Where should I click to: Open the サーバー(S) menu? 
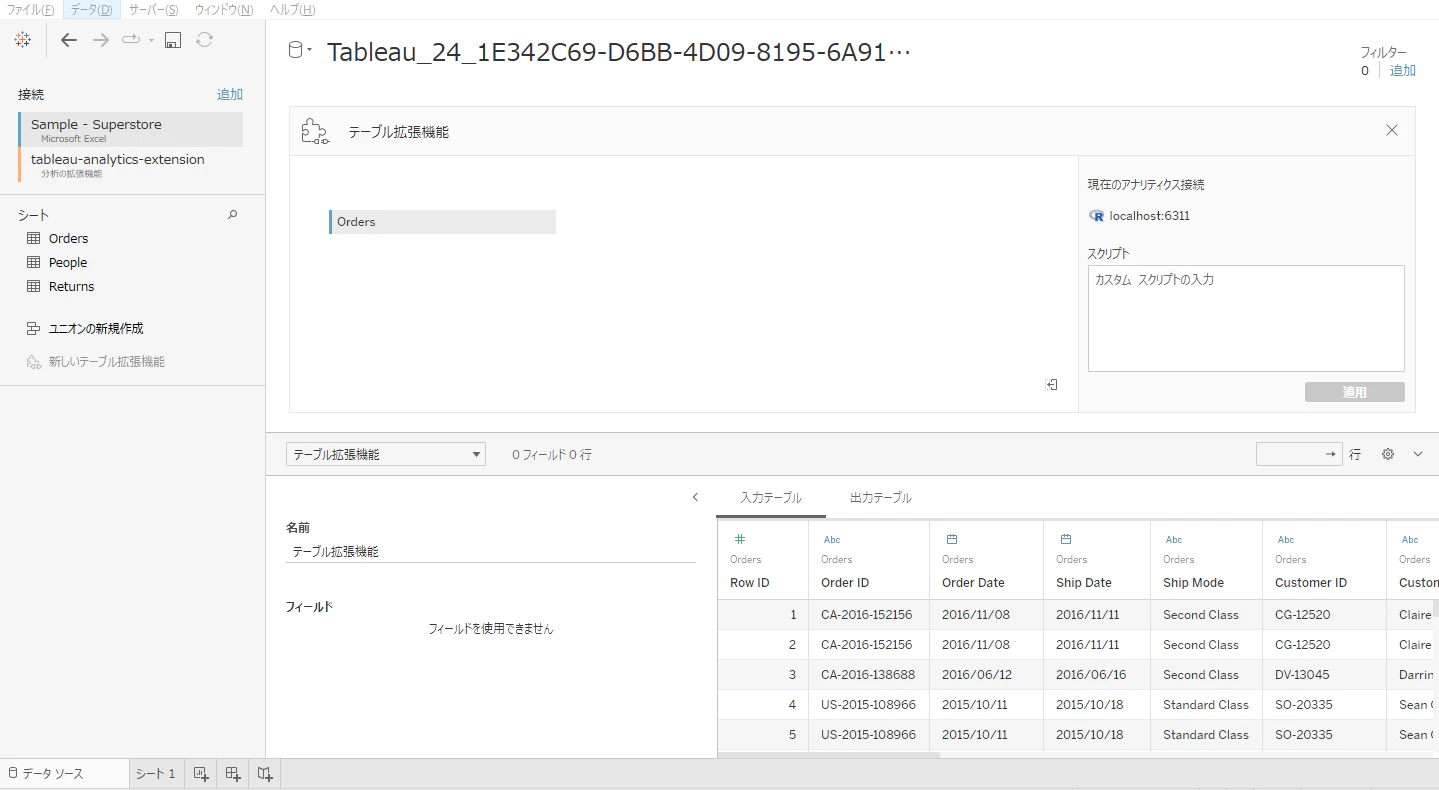coord(154,9)
